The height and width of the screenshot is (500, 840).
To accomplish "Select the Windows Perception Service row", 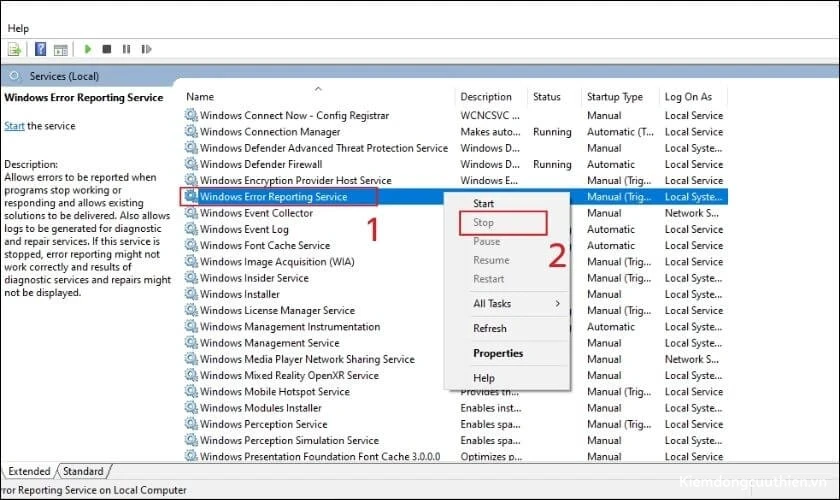I will click(x=455, y=424).
